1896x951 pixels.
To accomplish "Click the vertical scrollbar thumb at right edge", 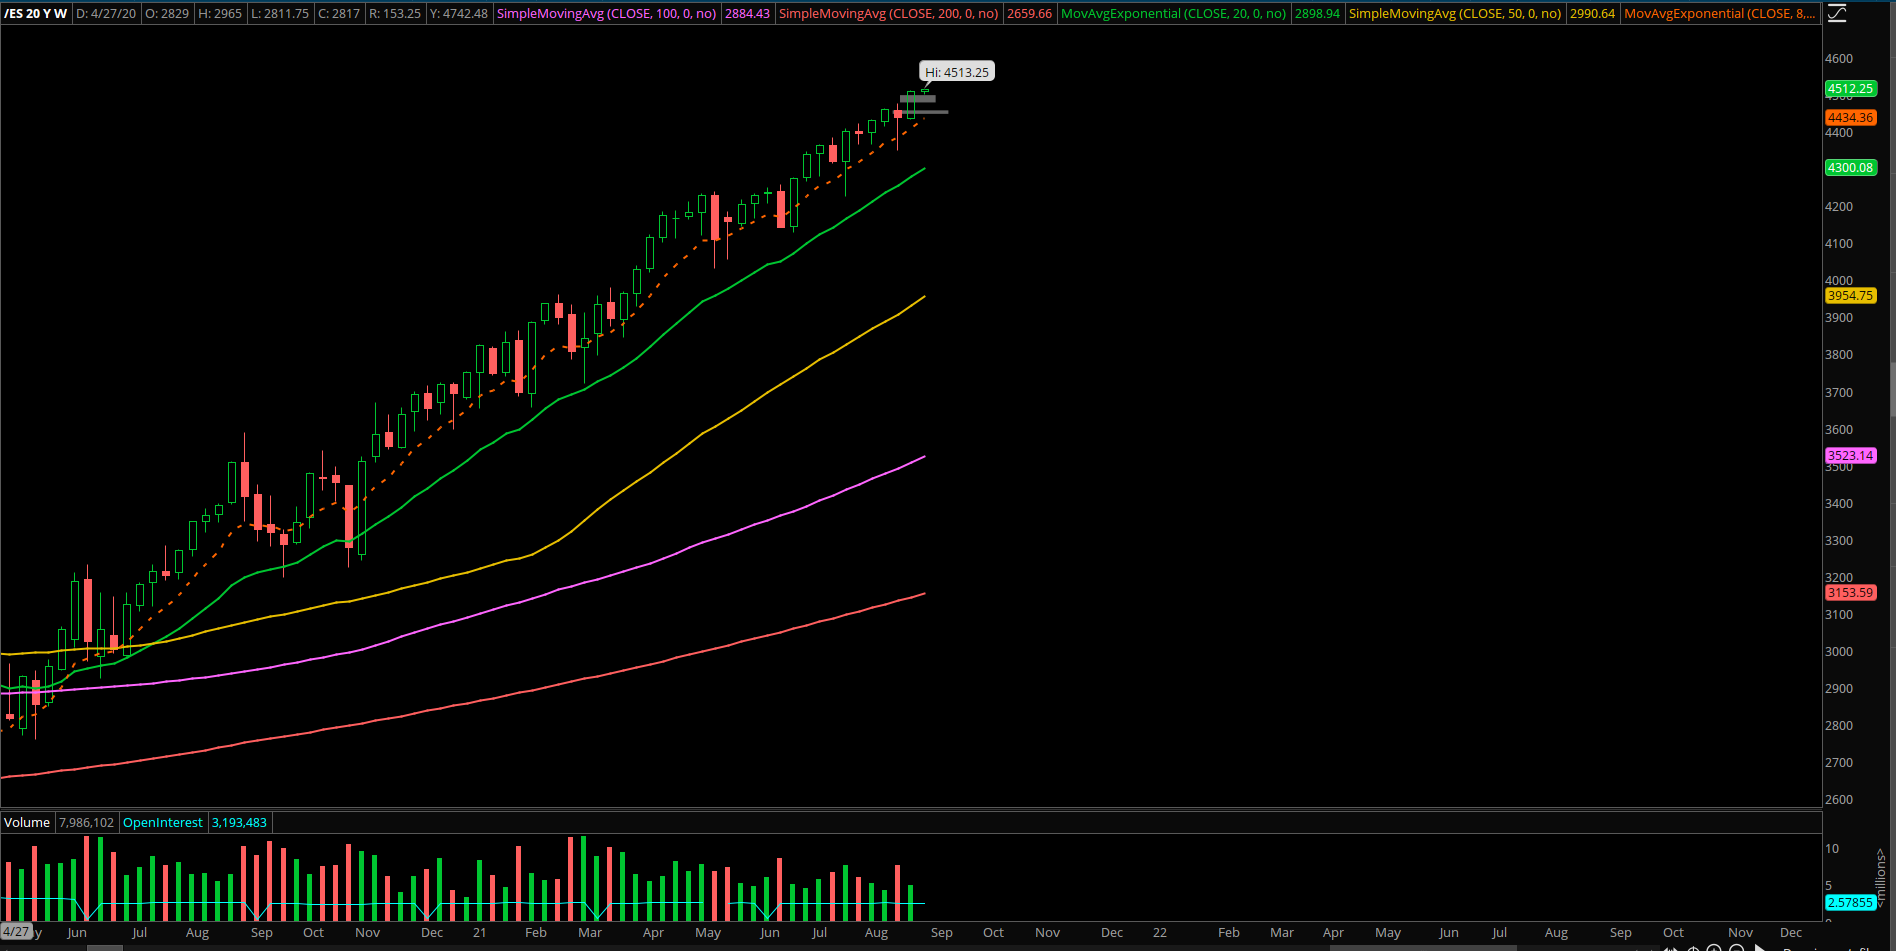I will 1892,390.
